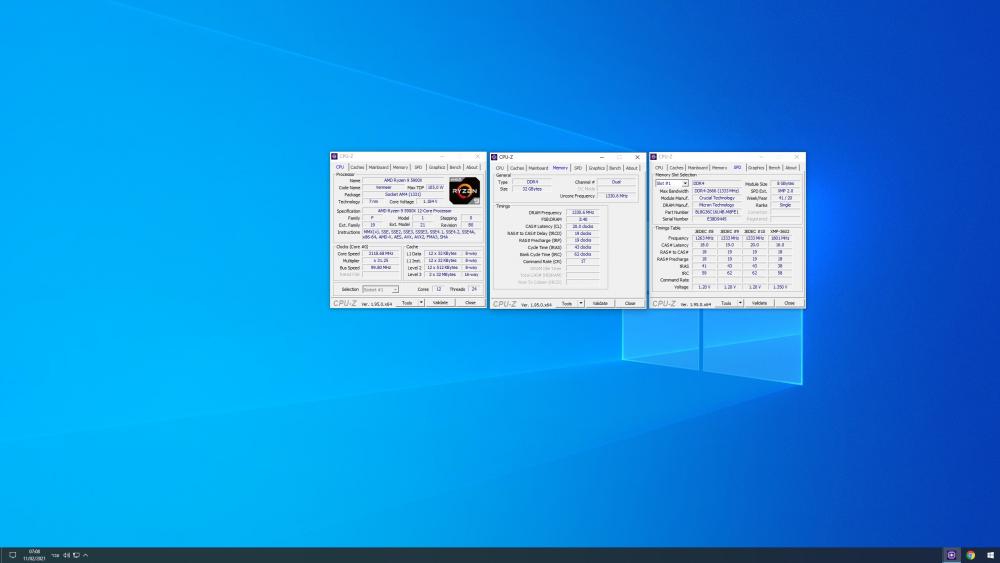Click the Package value Socket AM4 (1331)
This screenshot has width=1000, height=563.
point(404,194)
